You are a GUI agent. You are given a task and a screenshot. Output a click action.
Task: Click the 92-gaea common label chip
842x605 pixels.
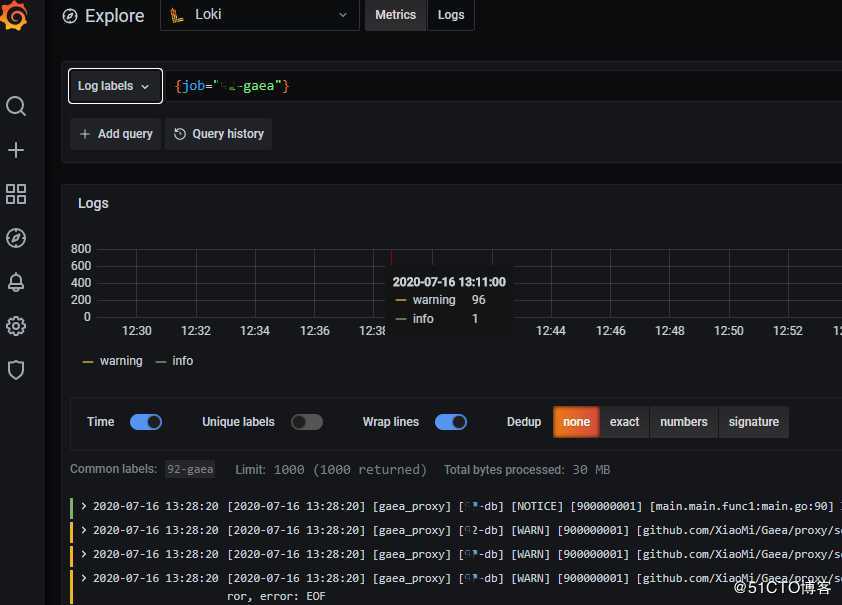190,470
